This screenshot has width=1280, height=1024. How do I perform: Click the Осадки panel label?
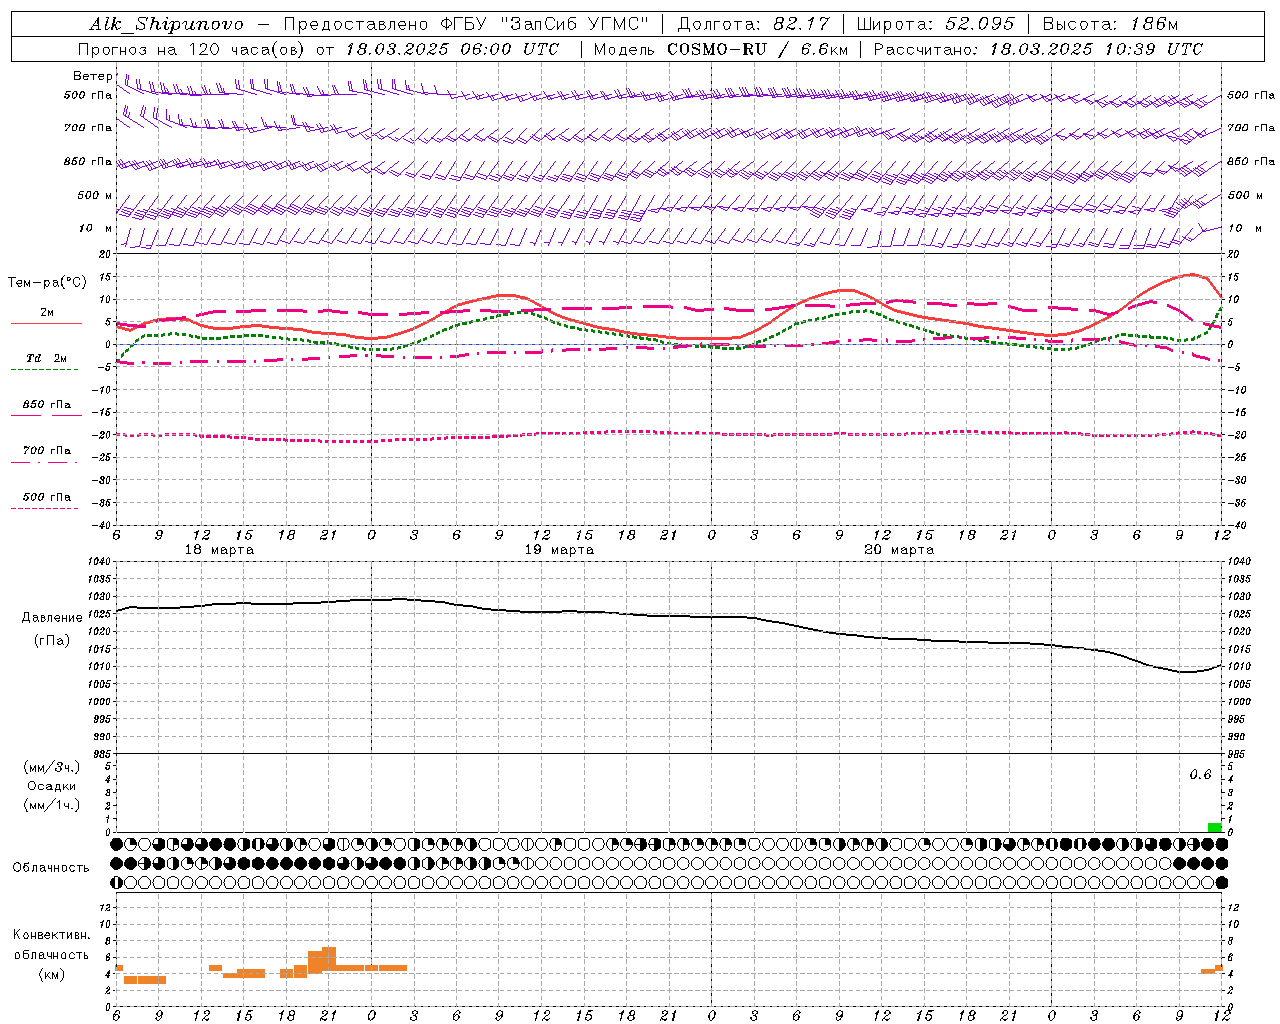click(x=52, y=786)
